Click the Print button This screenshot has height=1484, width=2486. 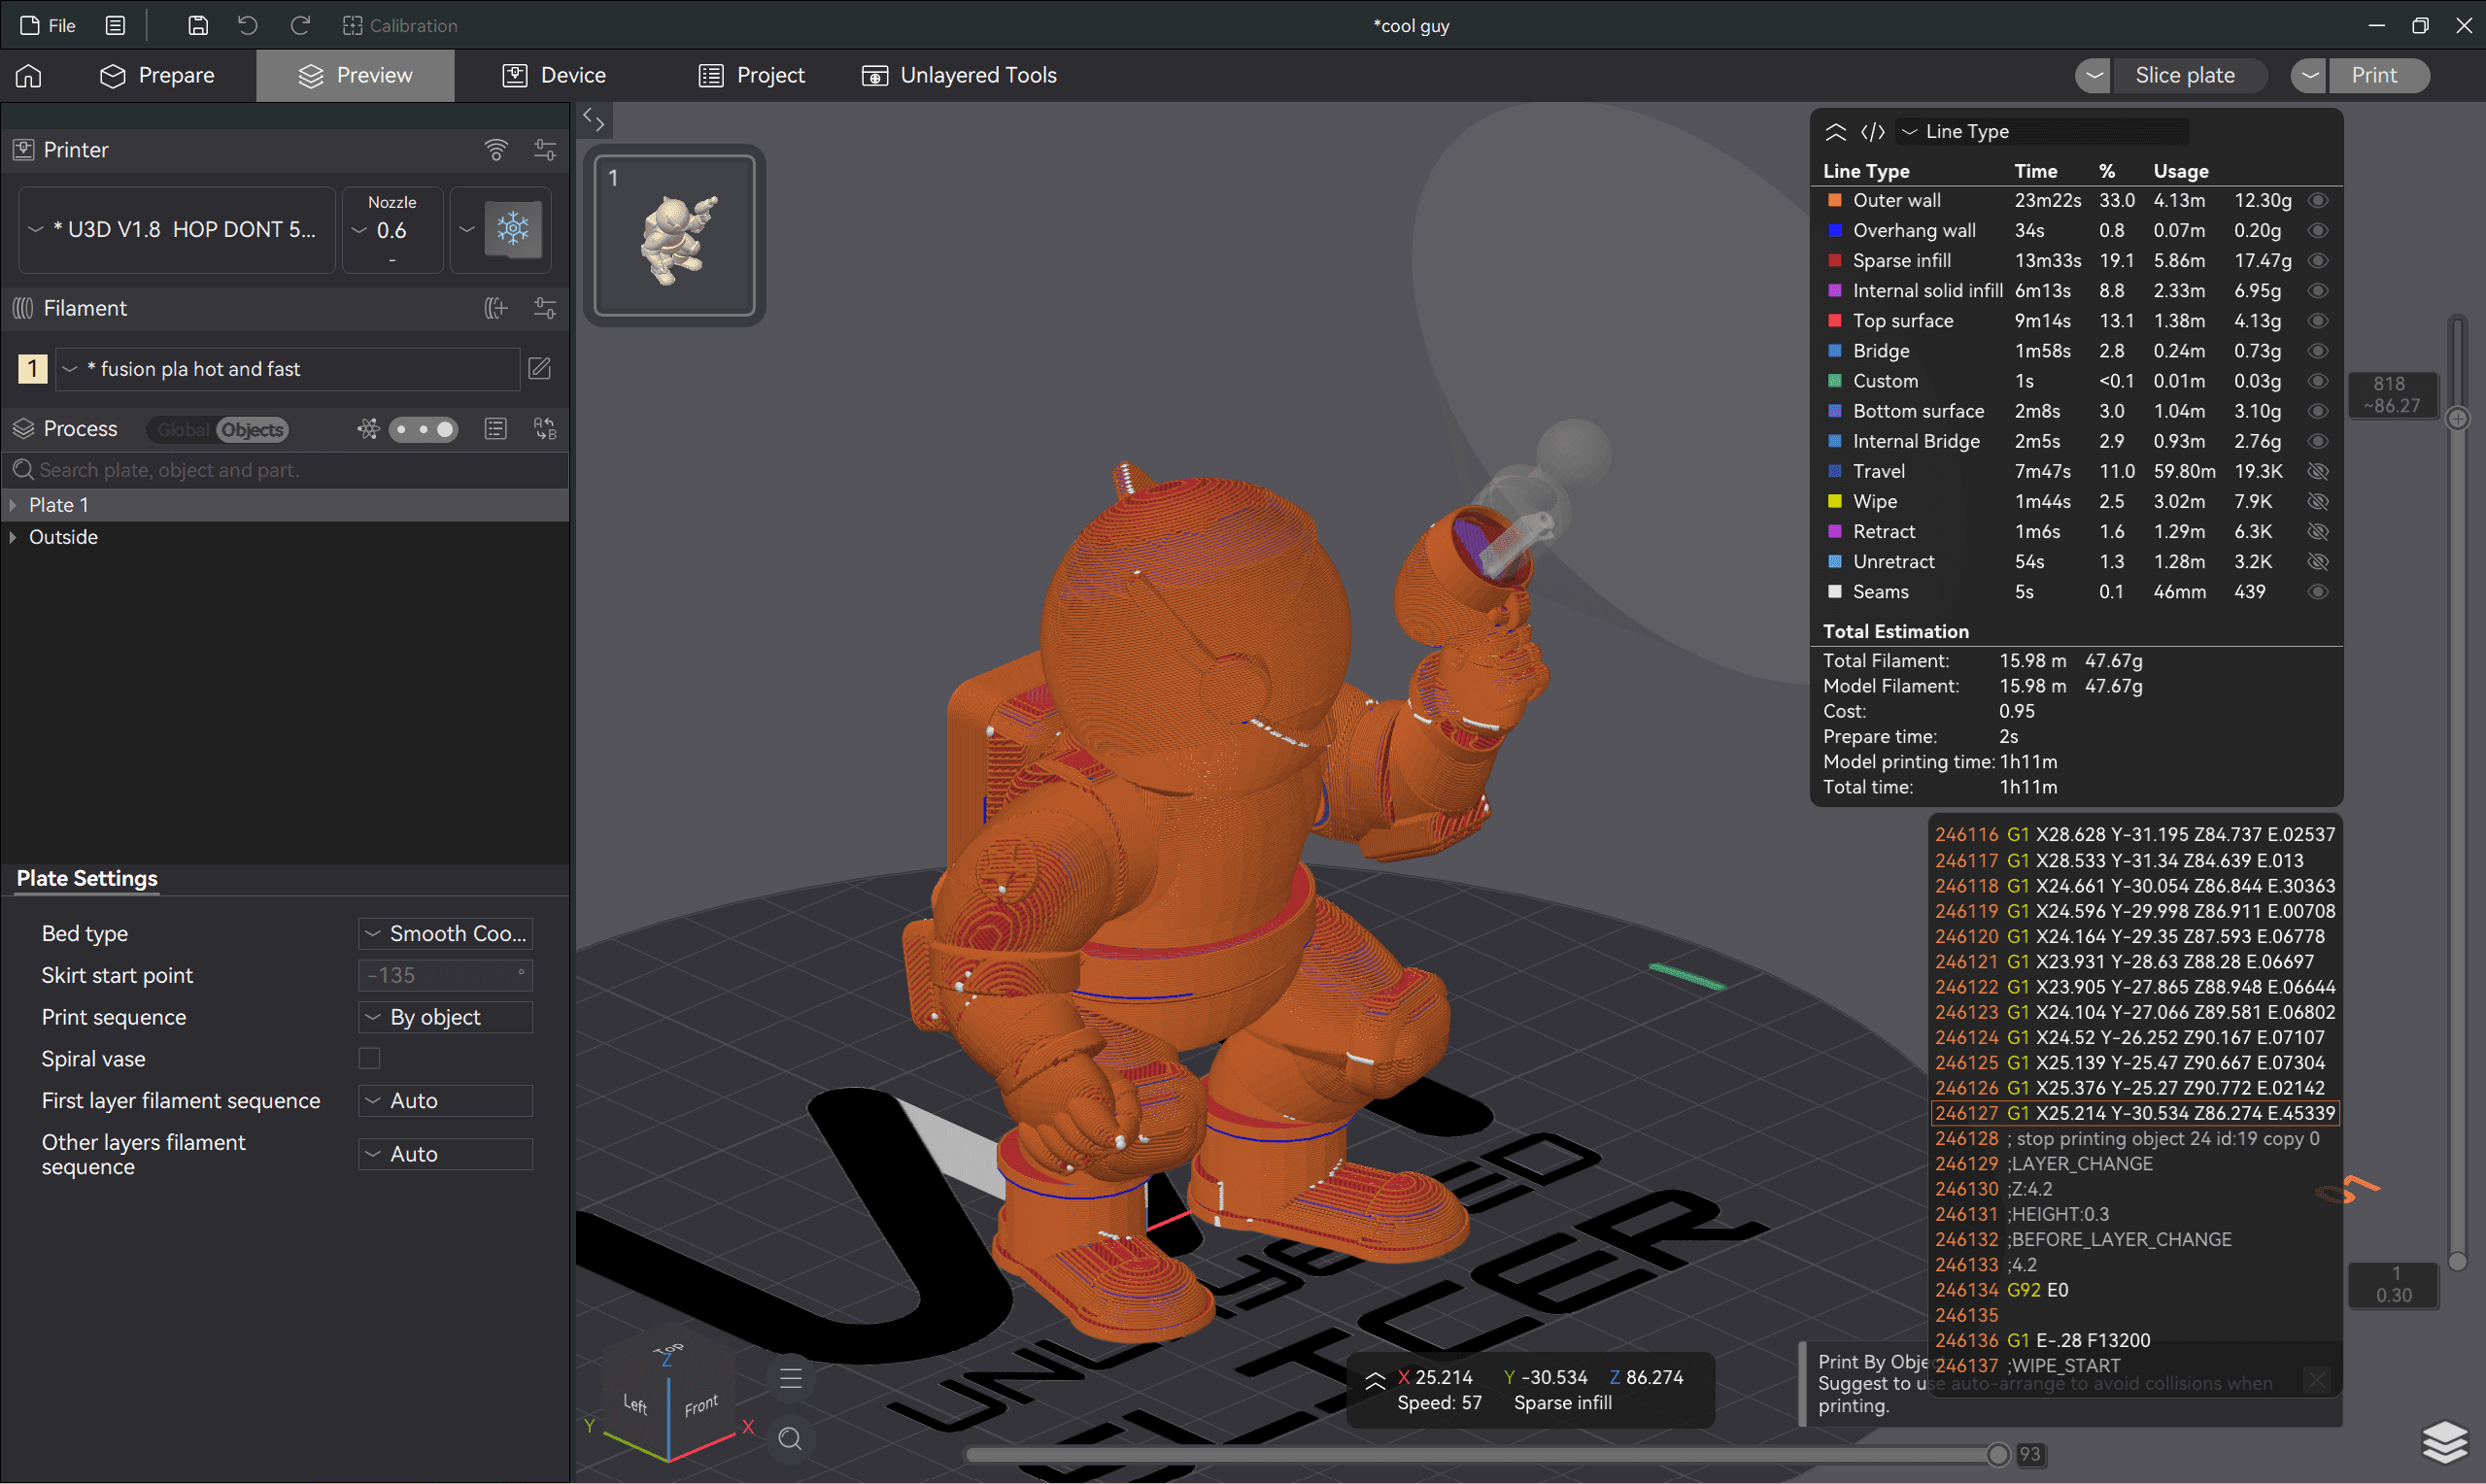coord(2378,76)
